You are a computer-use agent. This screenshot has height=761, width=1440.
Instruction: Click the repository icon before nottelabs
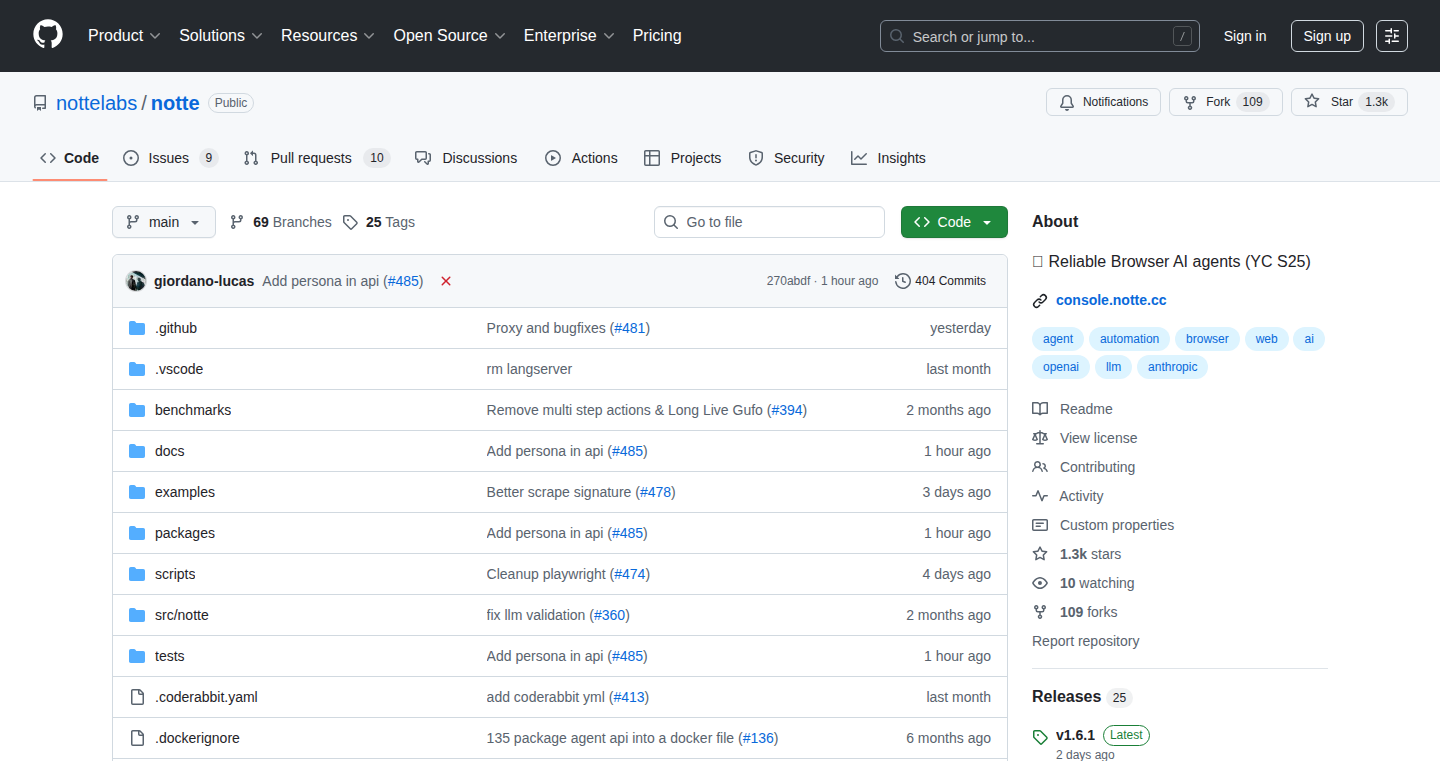[40, 103]
